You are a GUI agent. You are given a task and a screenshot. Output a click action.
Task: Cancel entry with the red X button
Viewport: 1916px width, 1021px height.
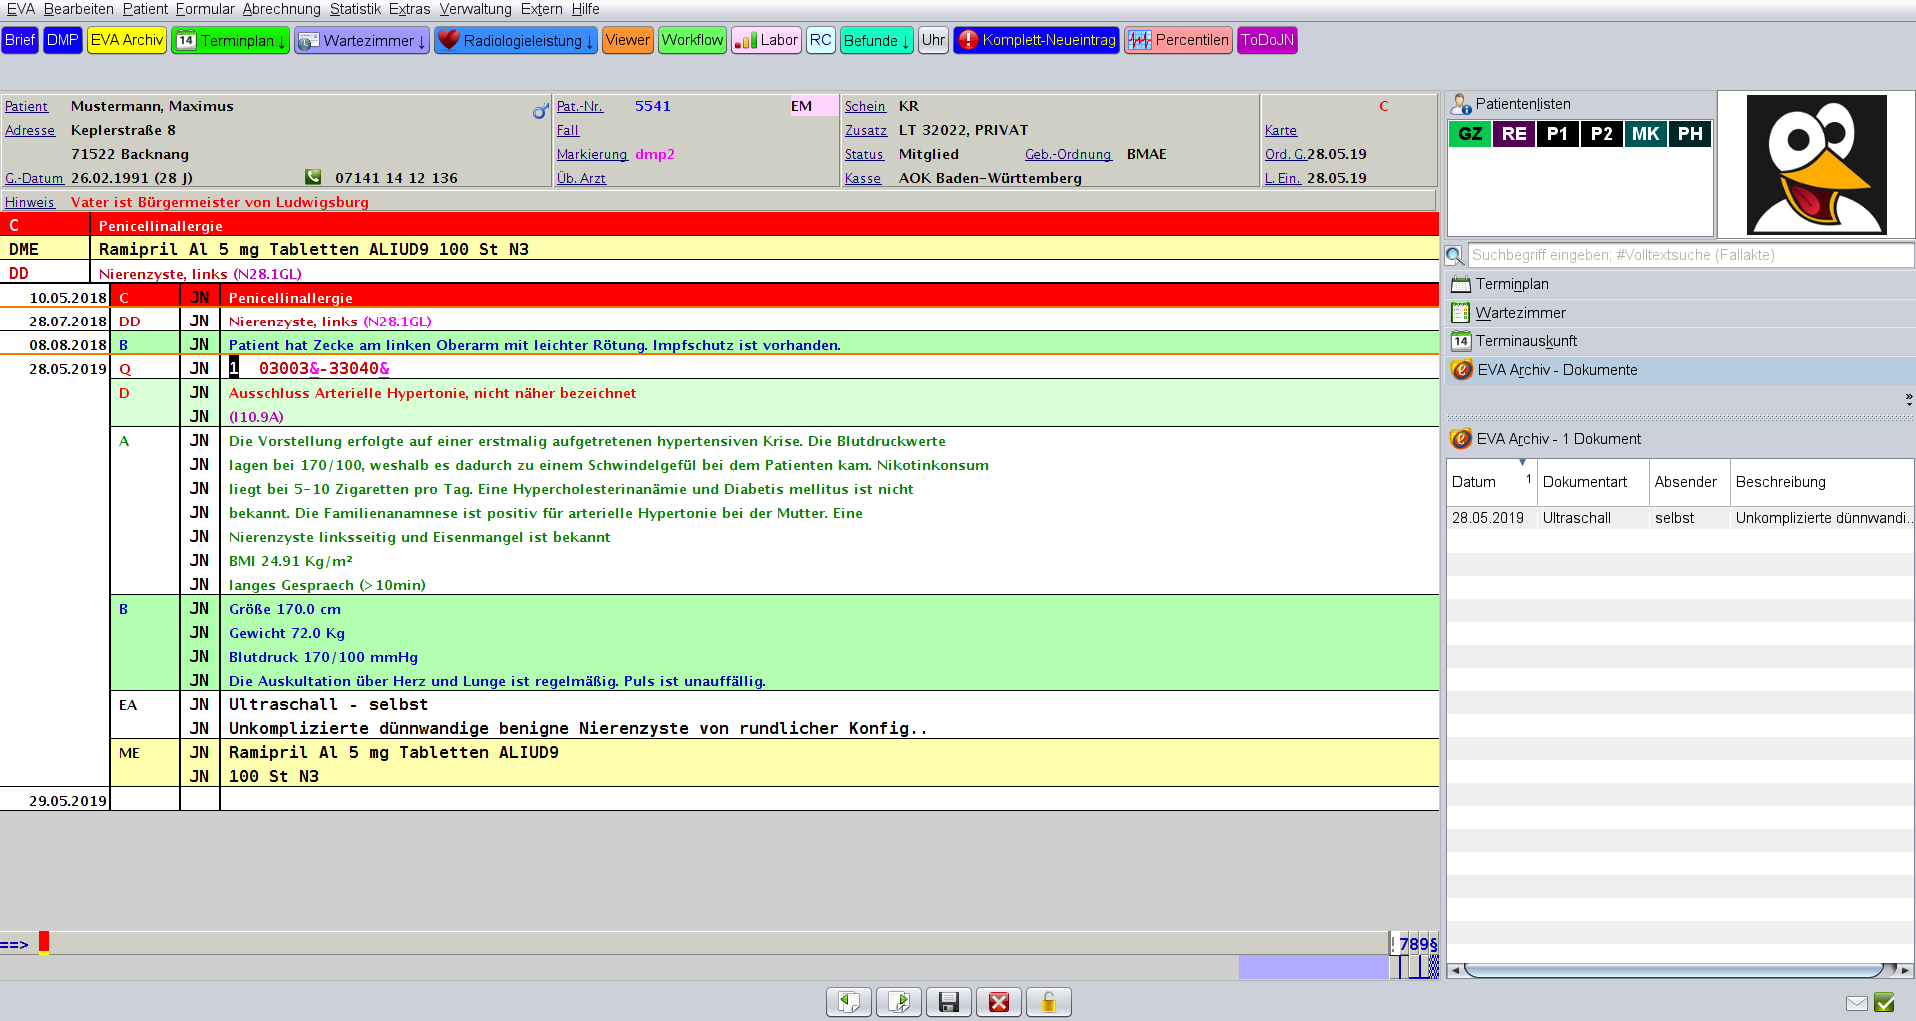(x=998, y=1001)
